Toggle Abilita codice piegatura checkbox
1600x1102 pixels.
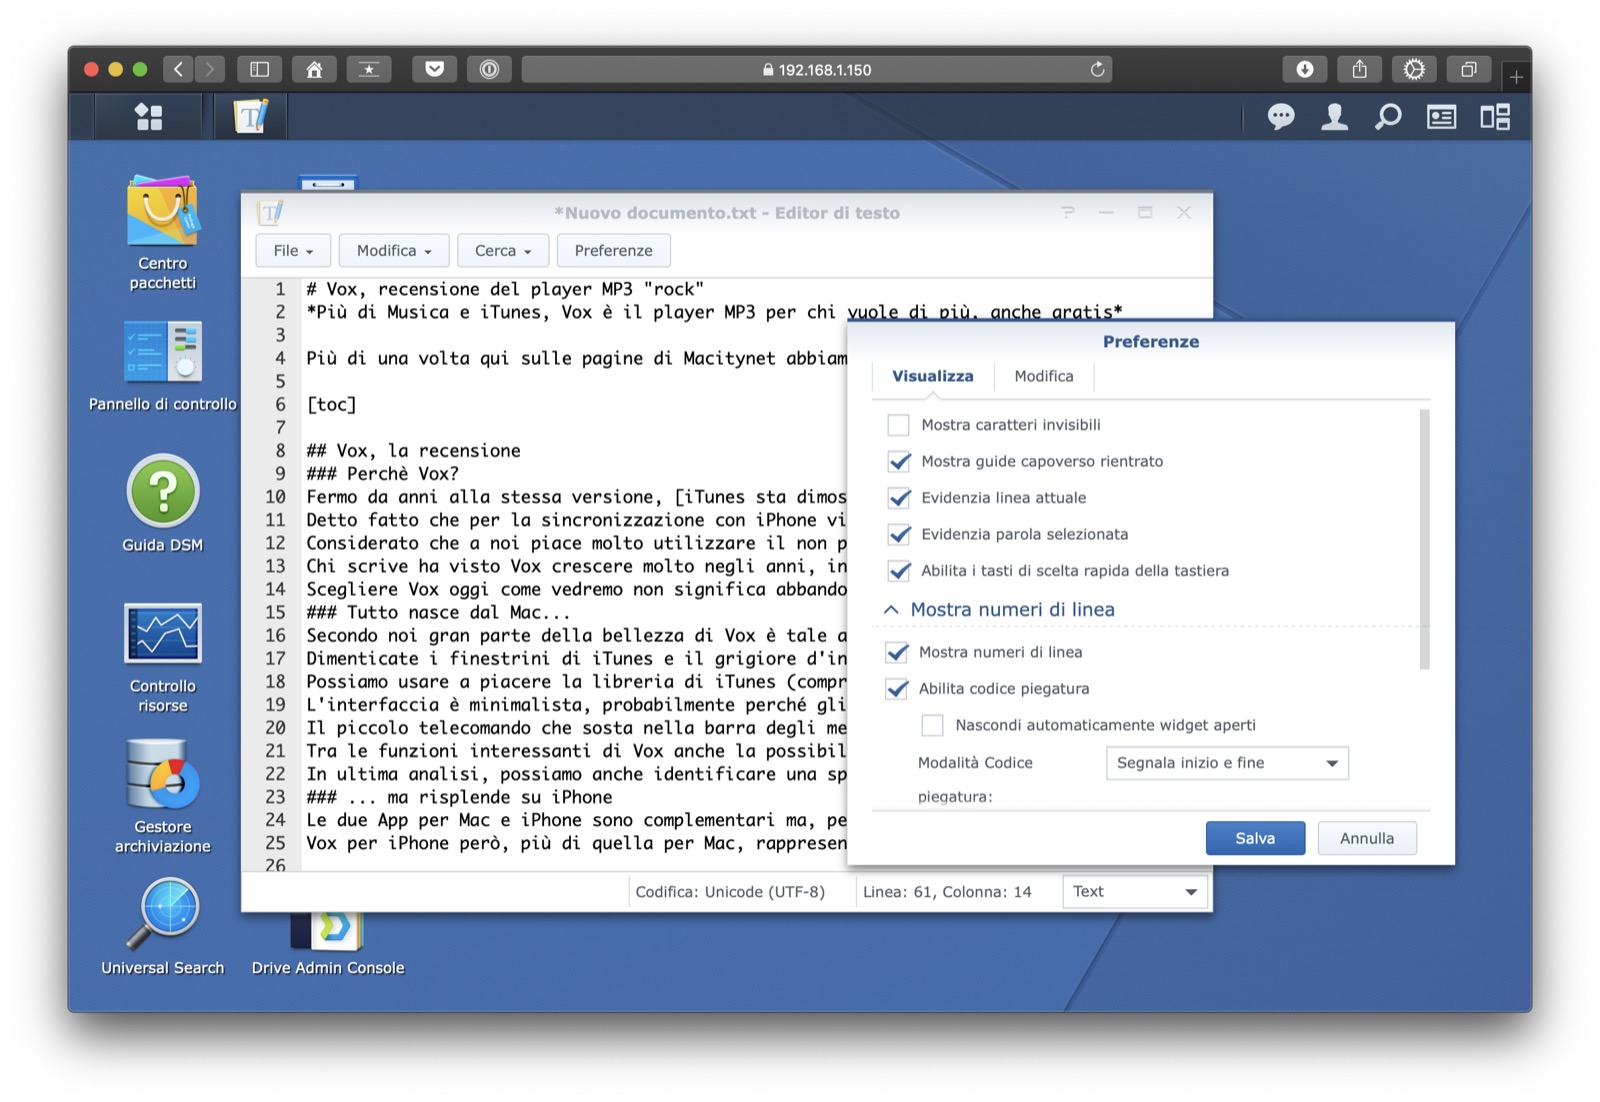[897, 689]
